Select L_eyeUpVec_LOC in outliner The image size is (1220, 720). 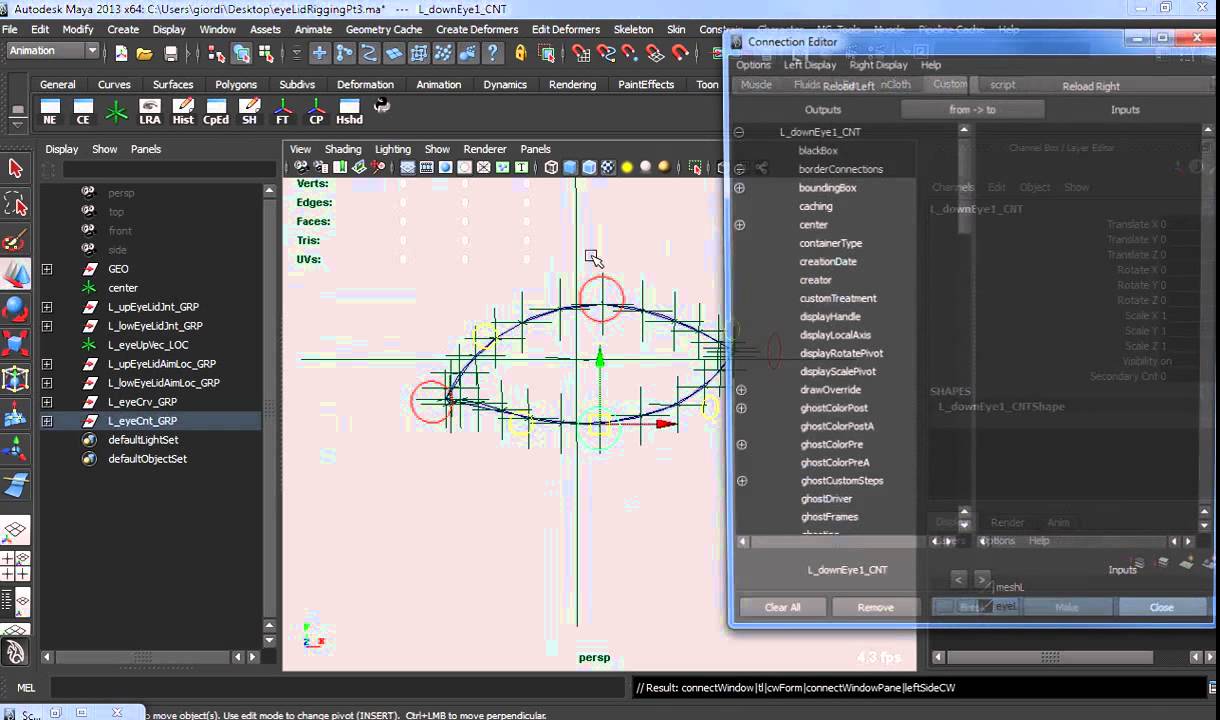148,345
